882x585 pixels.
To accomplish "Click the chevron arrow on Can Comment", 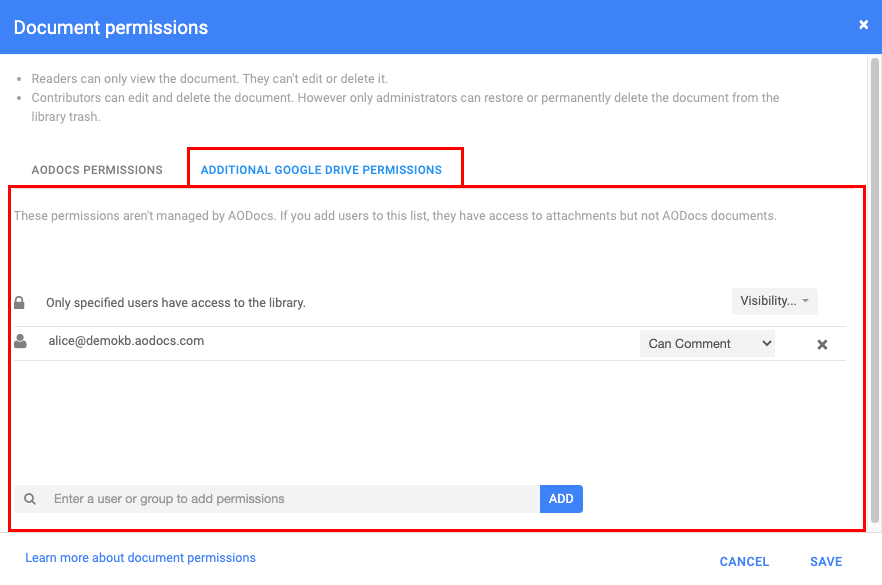I will pos(766,343).
